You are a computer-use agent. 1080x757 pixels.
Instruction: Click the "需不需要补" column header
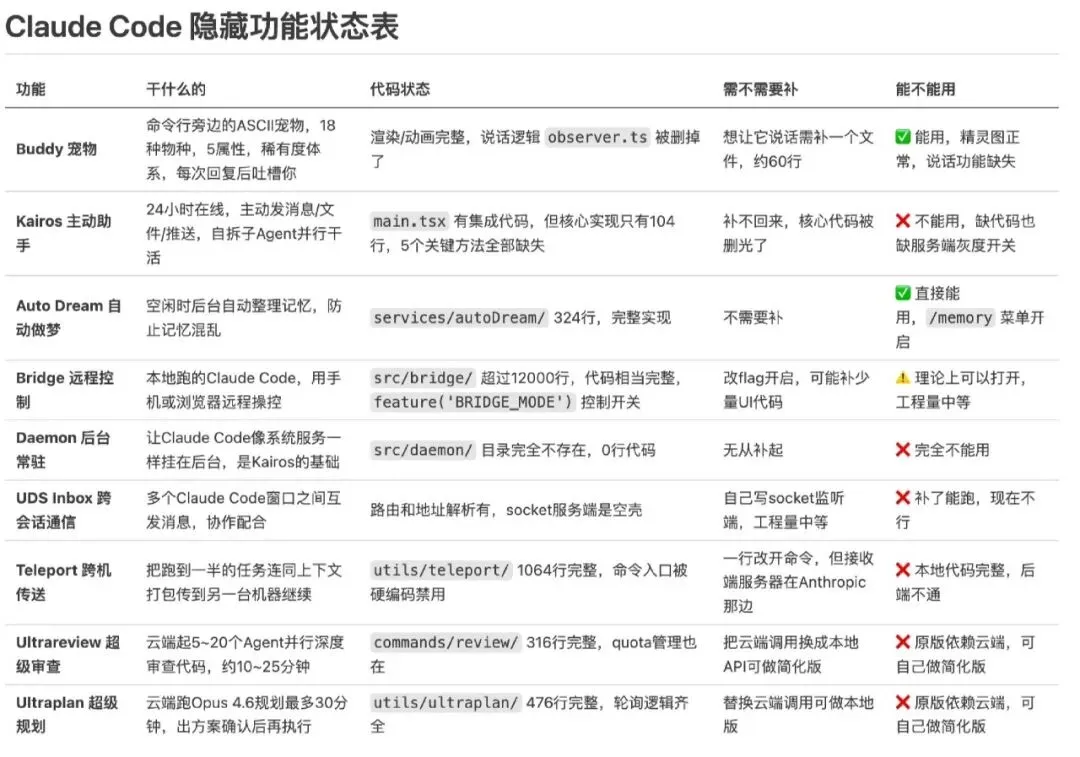click(760, 89)
